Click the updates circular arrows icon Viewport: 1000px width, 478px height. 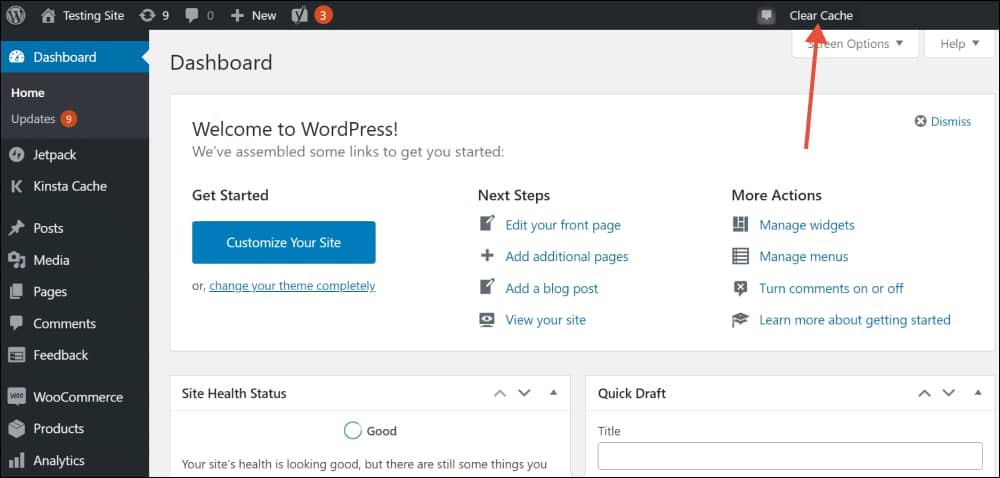pos(147,15)
